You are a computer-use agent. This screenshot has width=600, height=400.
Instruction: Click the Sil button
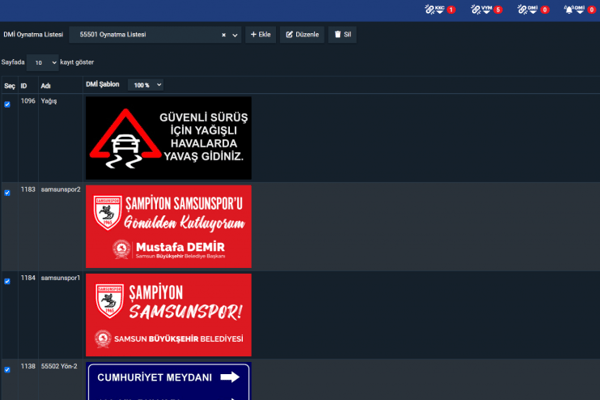click(342, 34)
